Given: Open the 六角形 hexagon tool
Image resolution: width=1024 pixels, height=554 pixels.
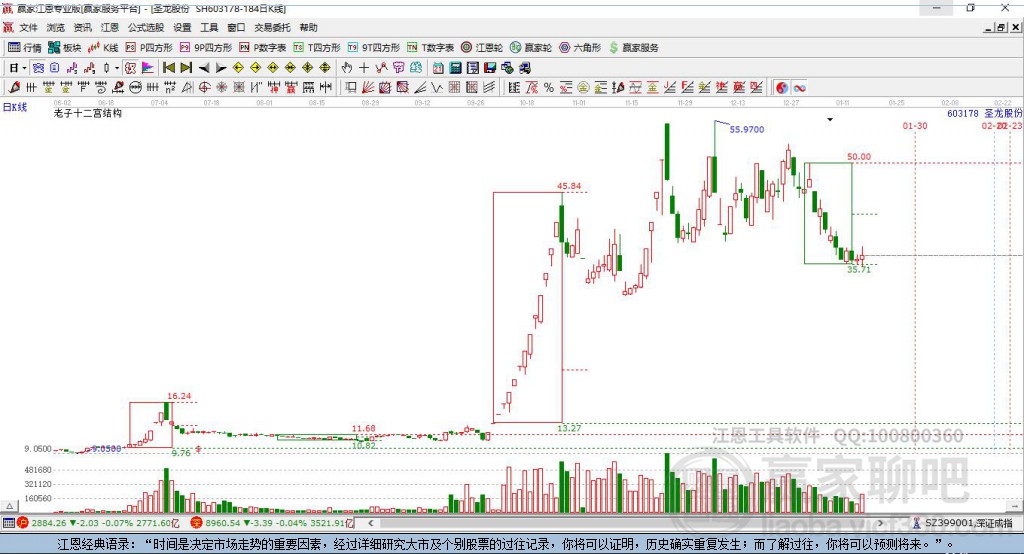Looking at the screenshot, I should tap(580, 48).
